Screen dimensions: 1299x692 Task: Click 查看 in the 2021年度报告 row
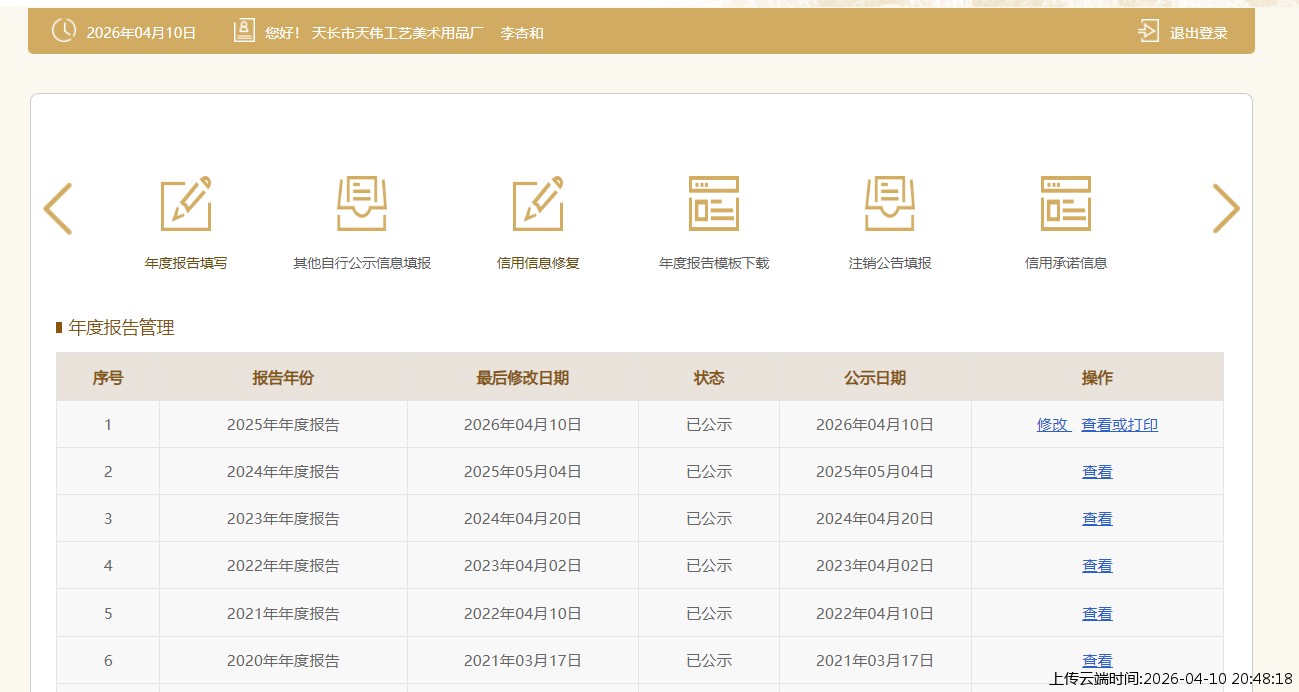[1097, 614]
